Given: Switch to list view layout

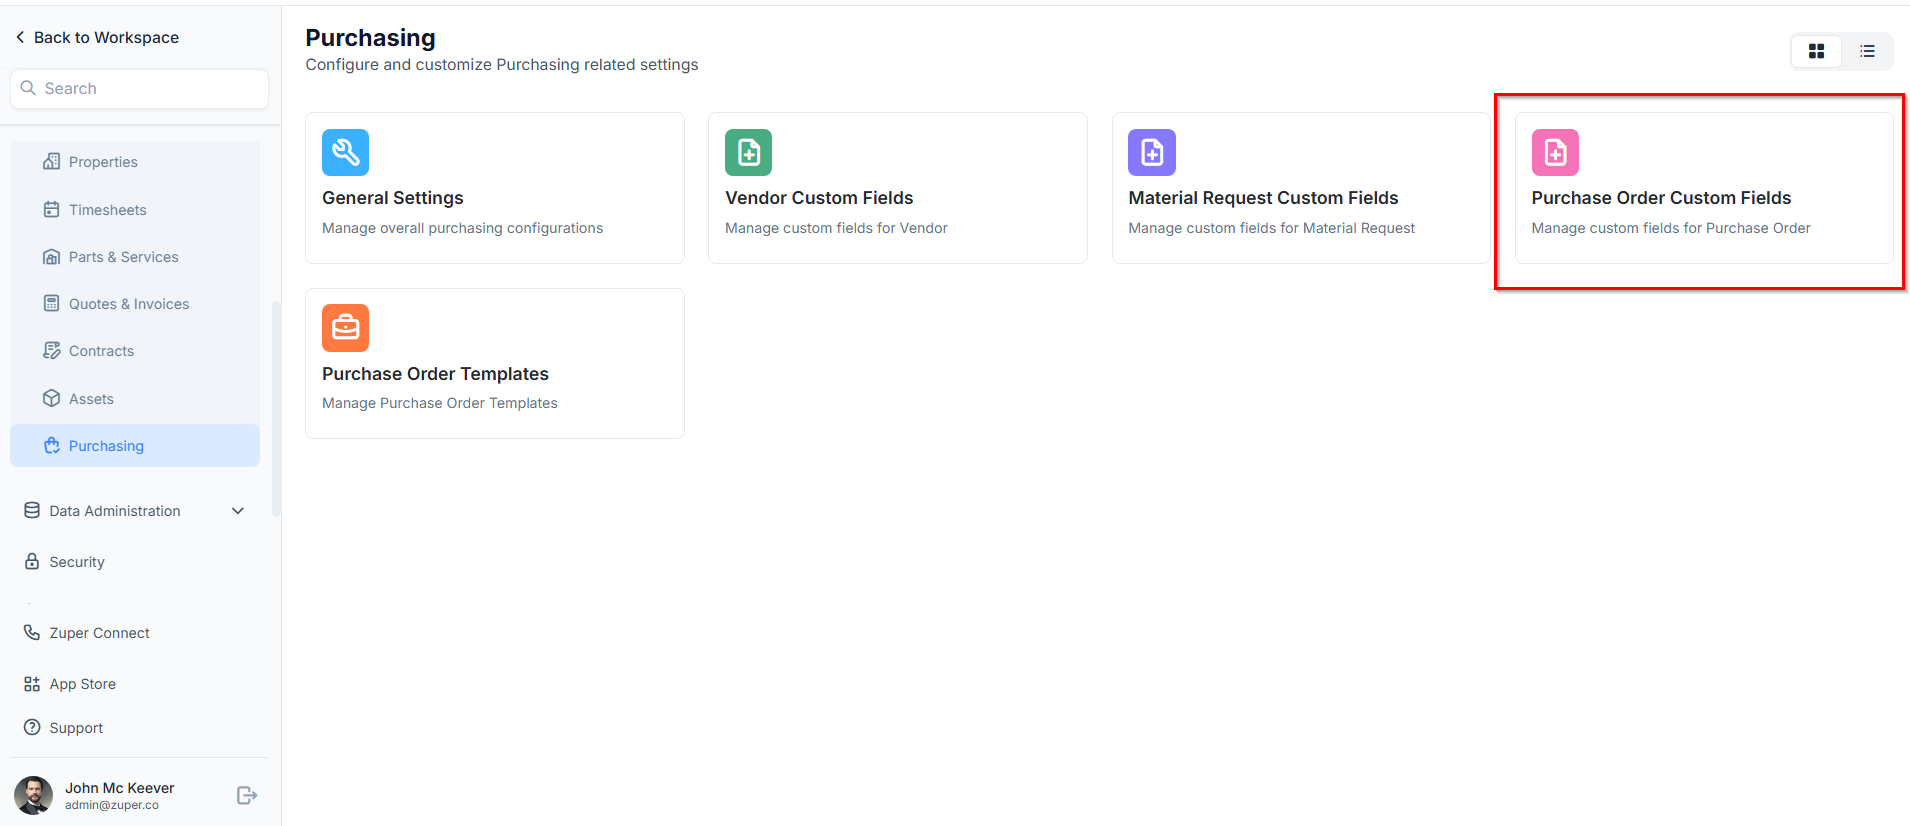Looking at the screenshot, I should [1867, 51].
